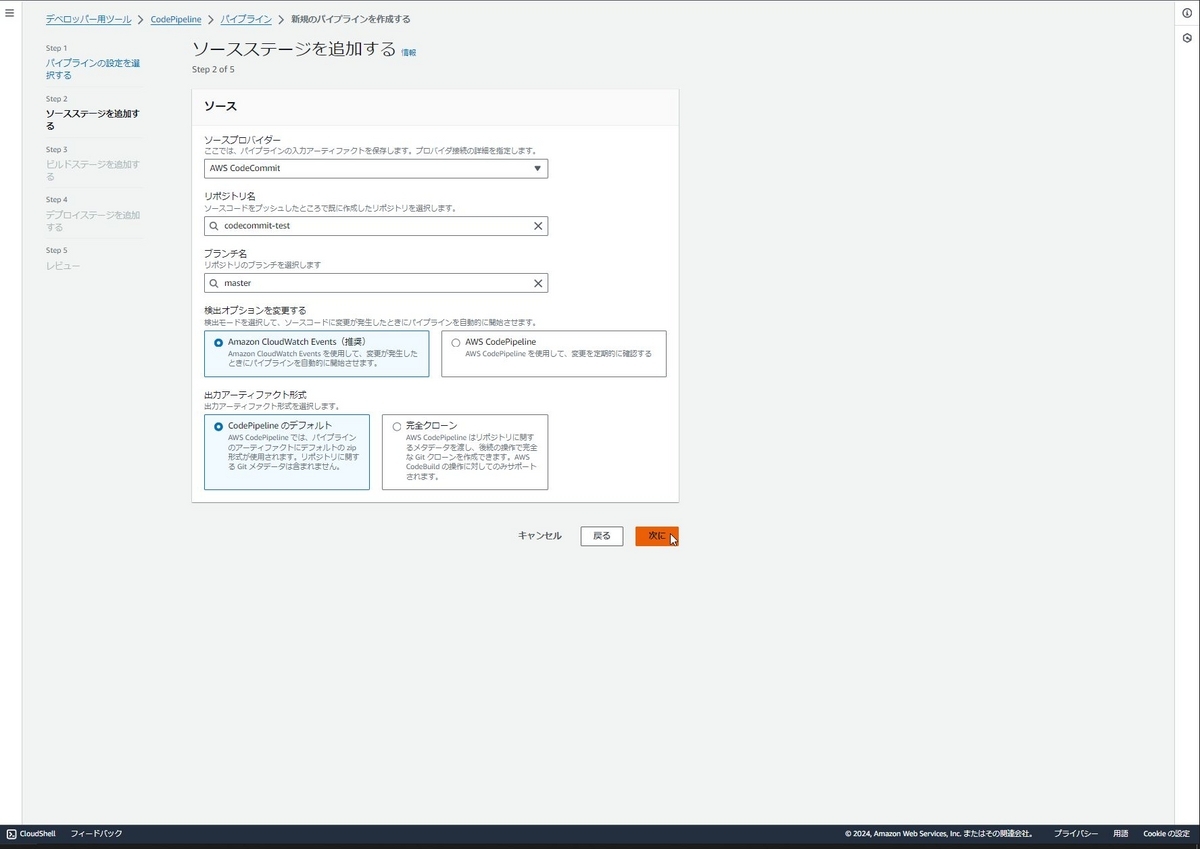Clear the codecommit-test repository field with the X icon
Screen dimensions: 1200x849
538,225
